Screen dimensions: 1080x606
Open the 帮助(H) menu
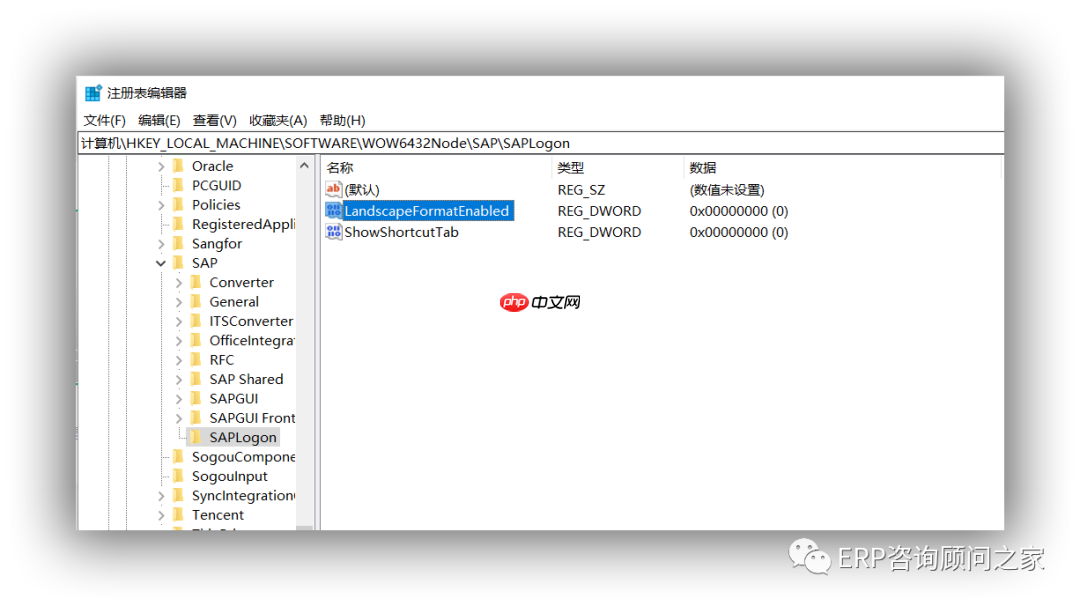[x=341, y=120]
